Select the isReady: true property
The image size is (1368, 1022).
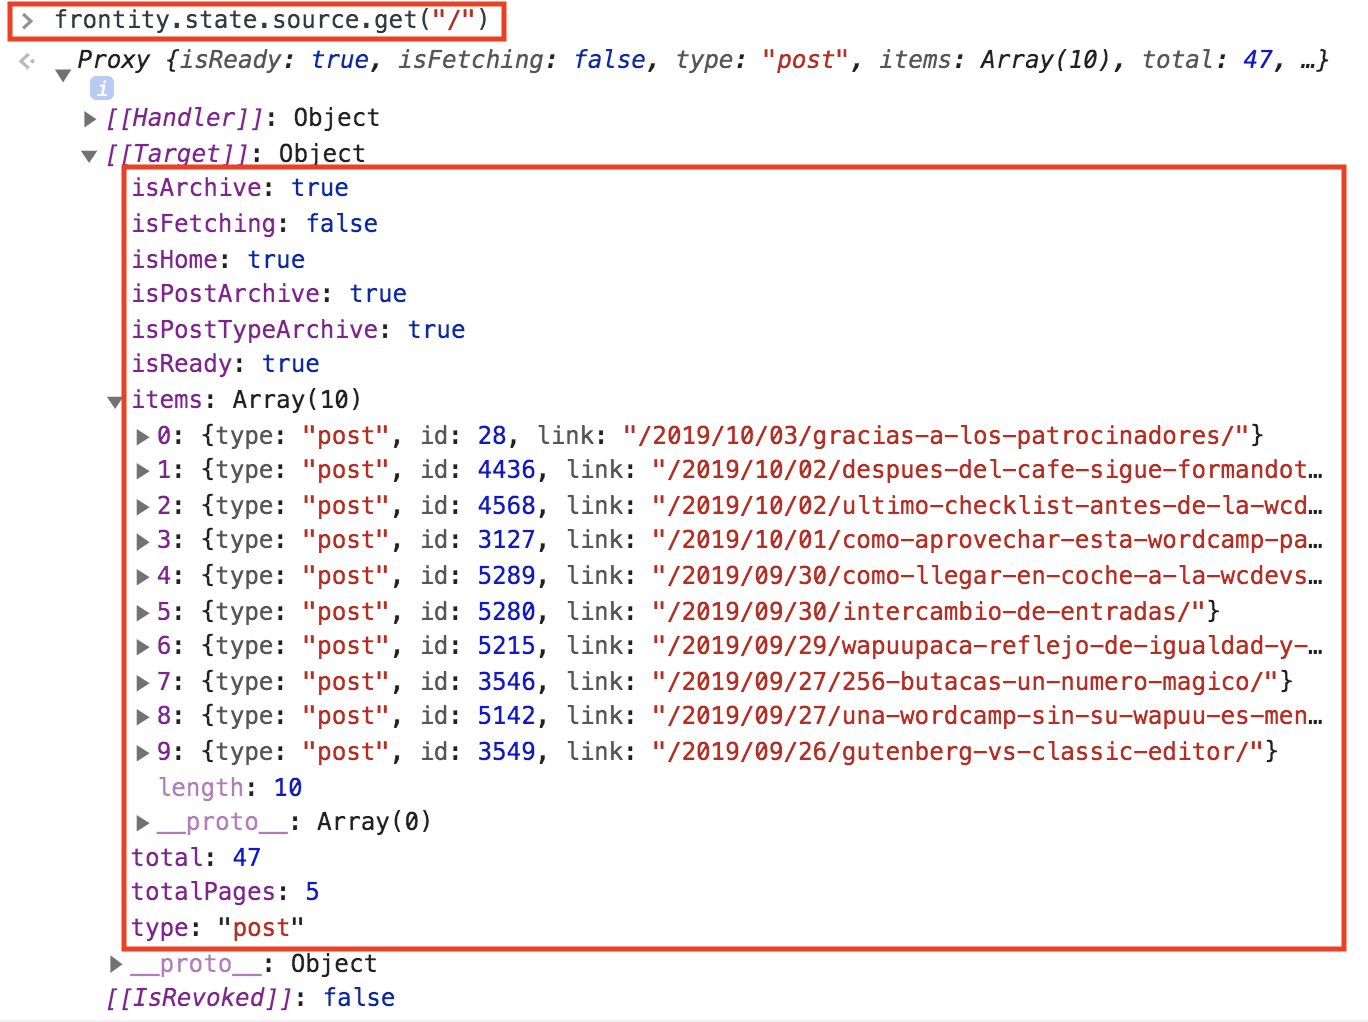[226, 364]
